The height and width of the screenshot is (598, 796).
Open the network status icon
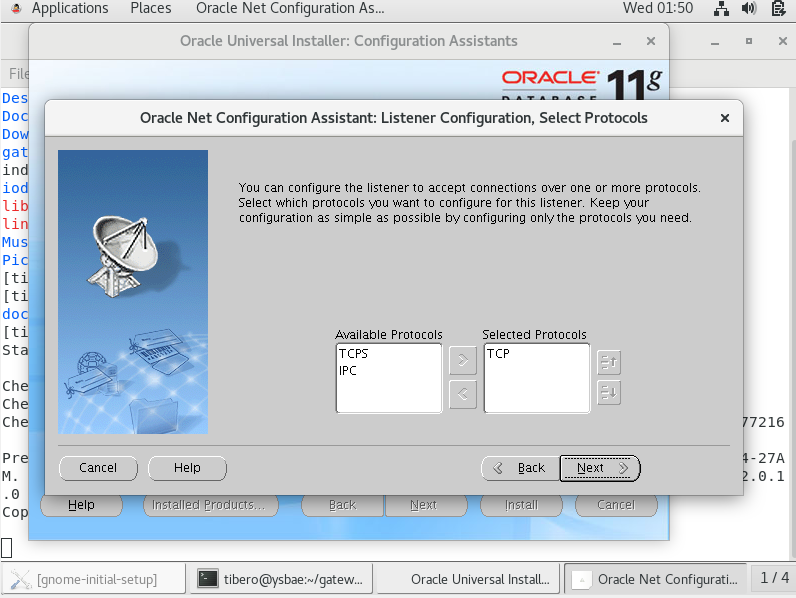[721, 9]
